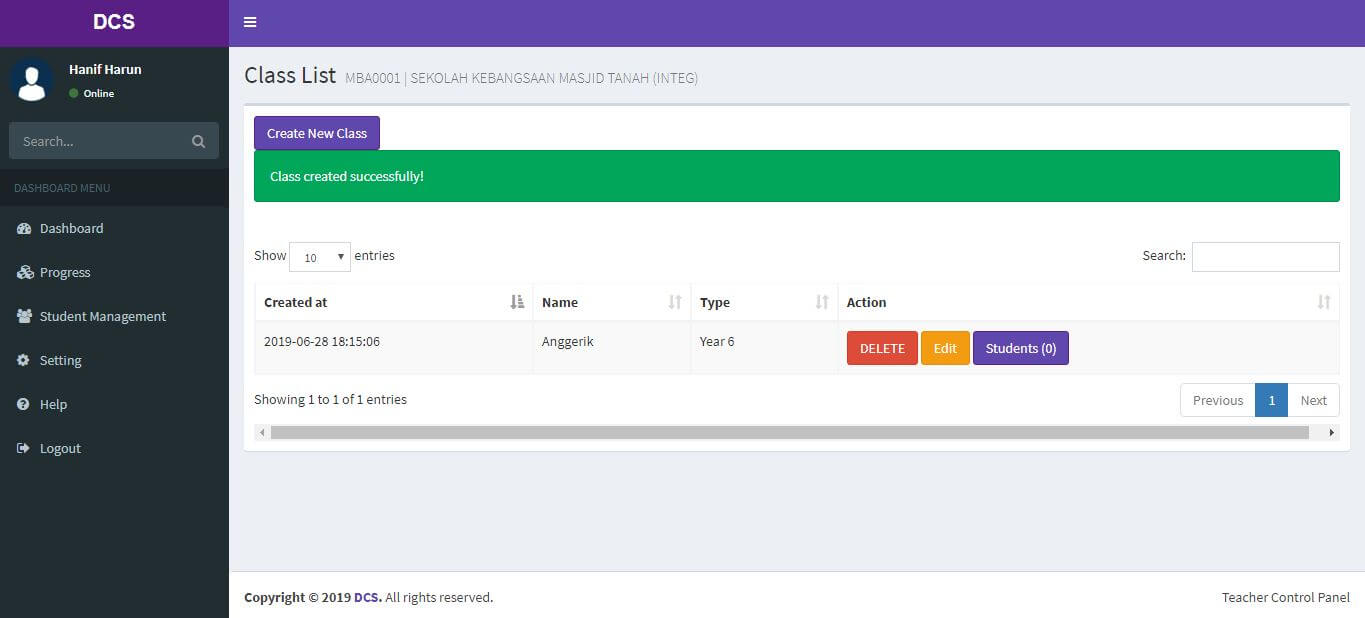
Task: Click the Setting gear icon
Action: coord(23,360)
